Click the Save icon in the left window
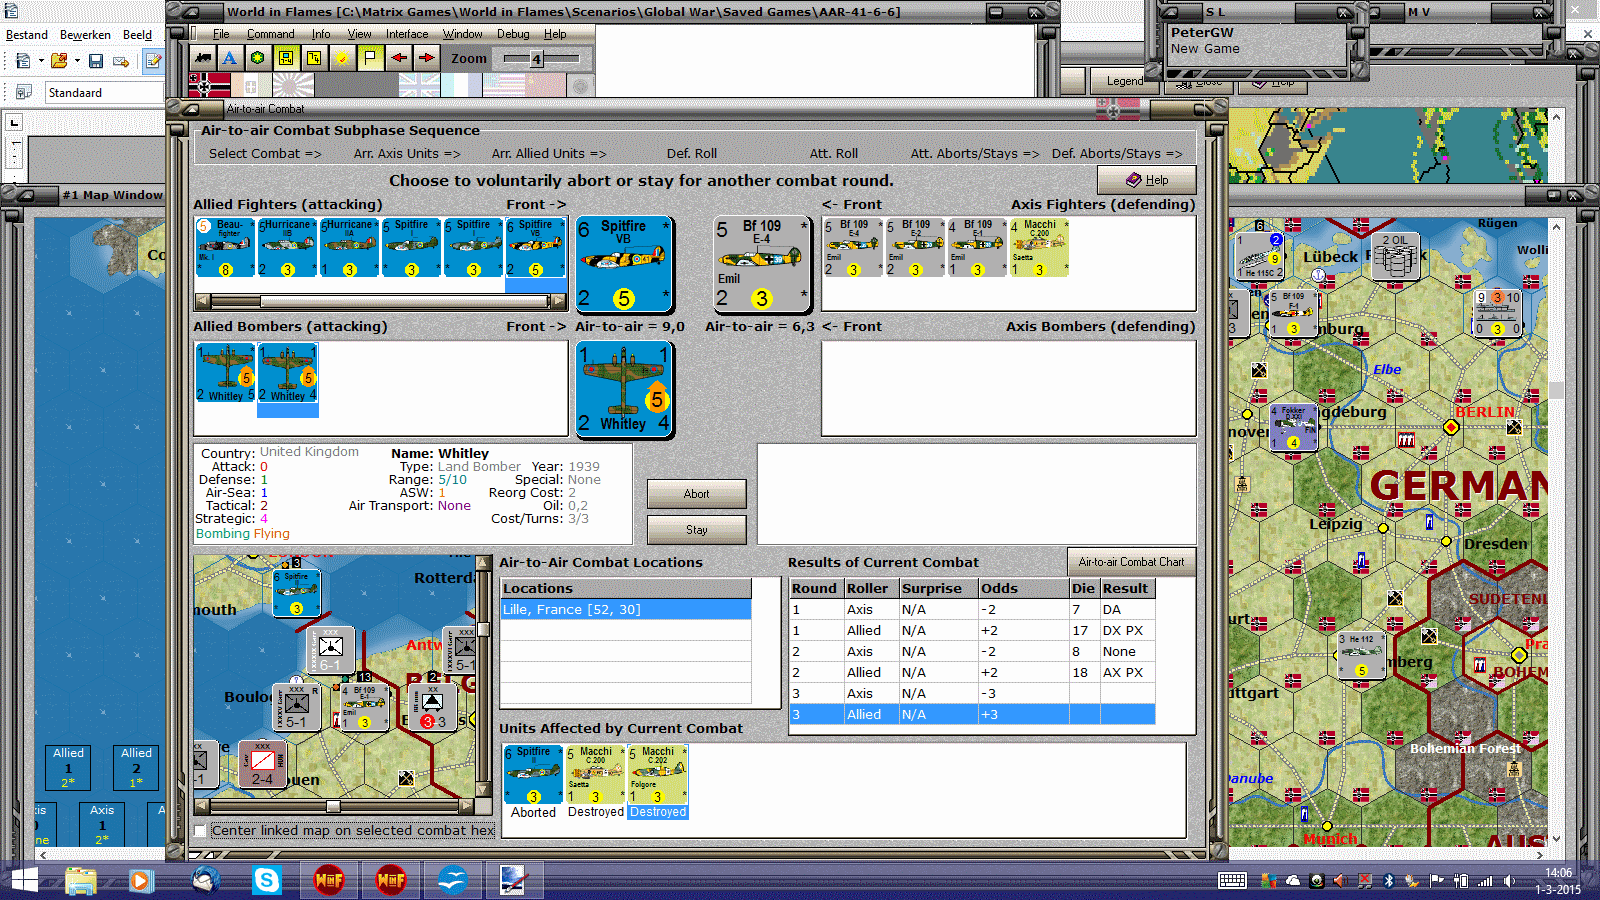The image size is (1600, 900). (x=96, y=61)
